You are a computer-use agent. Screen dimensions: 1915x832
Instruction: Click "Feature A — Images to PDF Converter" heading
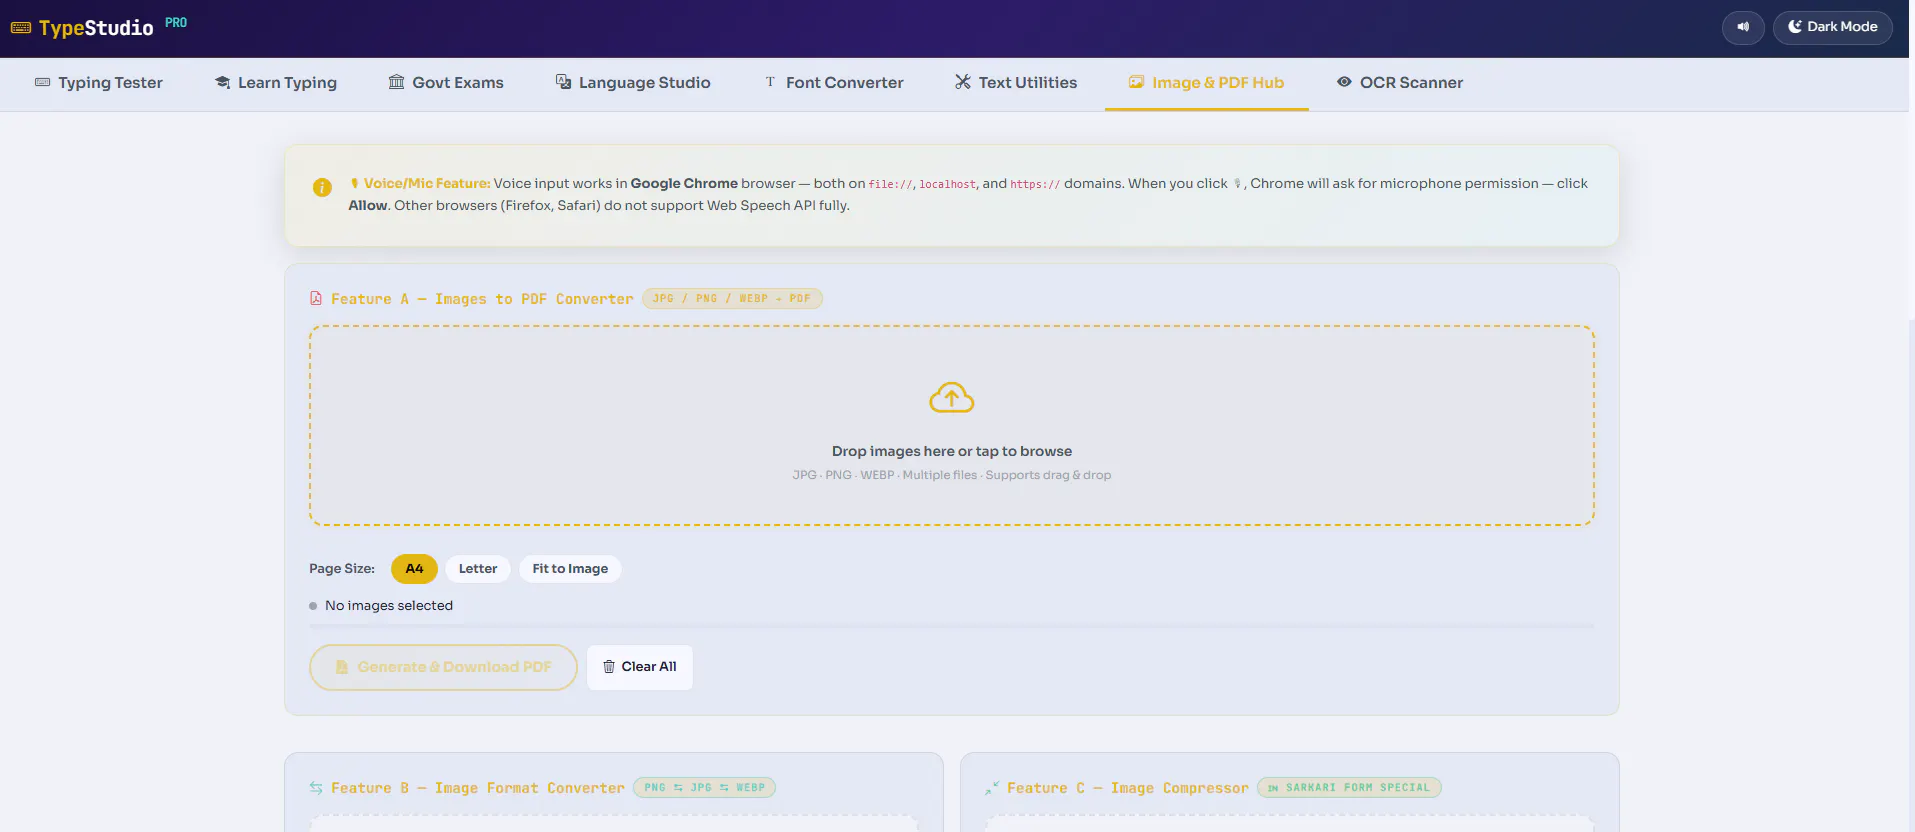tap(482, 299)
